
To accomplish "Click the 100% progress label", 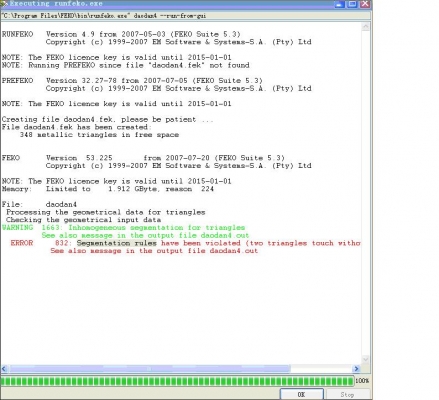I will [x=362, y=381].
